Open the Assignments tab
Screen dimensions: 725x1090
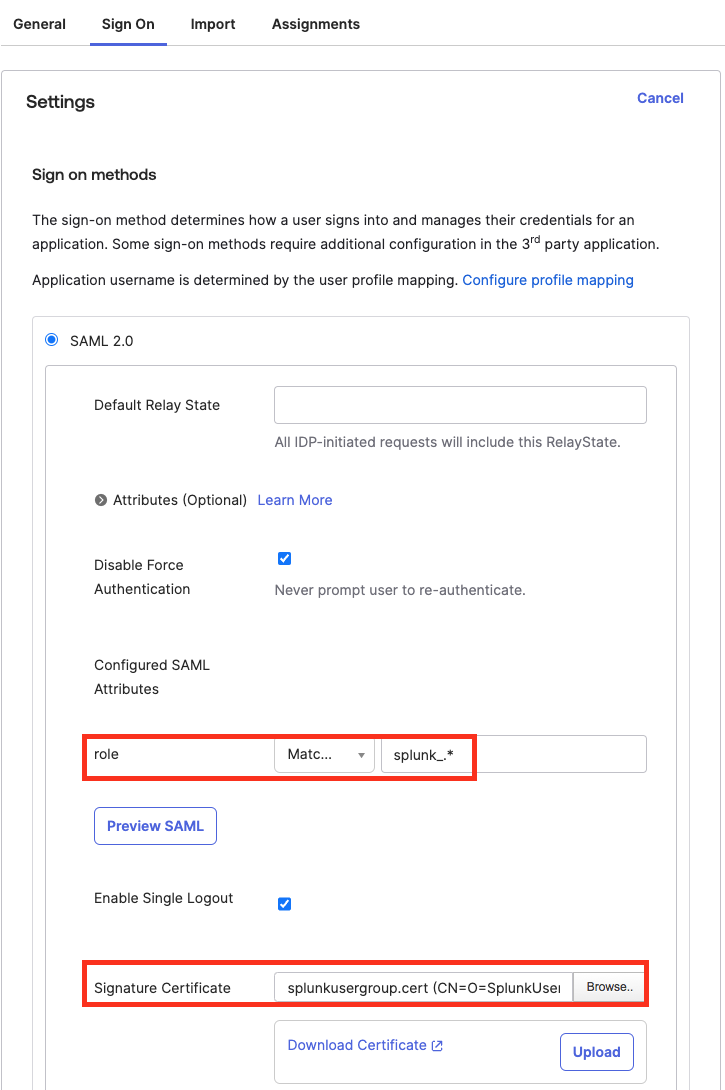click(x=315, y=23)
